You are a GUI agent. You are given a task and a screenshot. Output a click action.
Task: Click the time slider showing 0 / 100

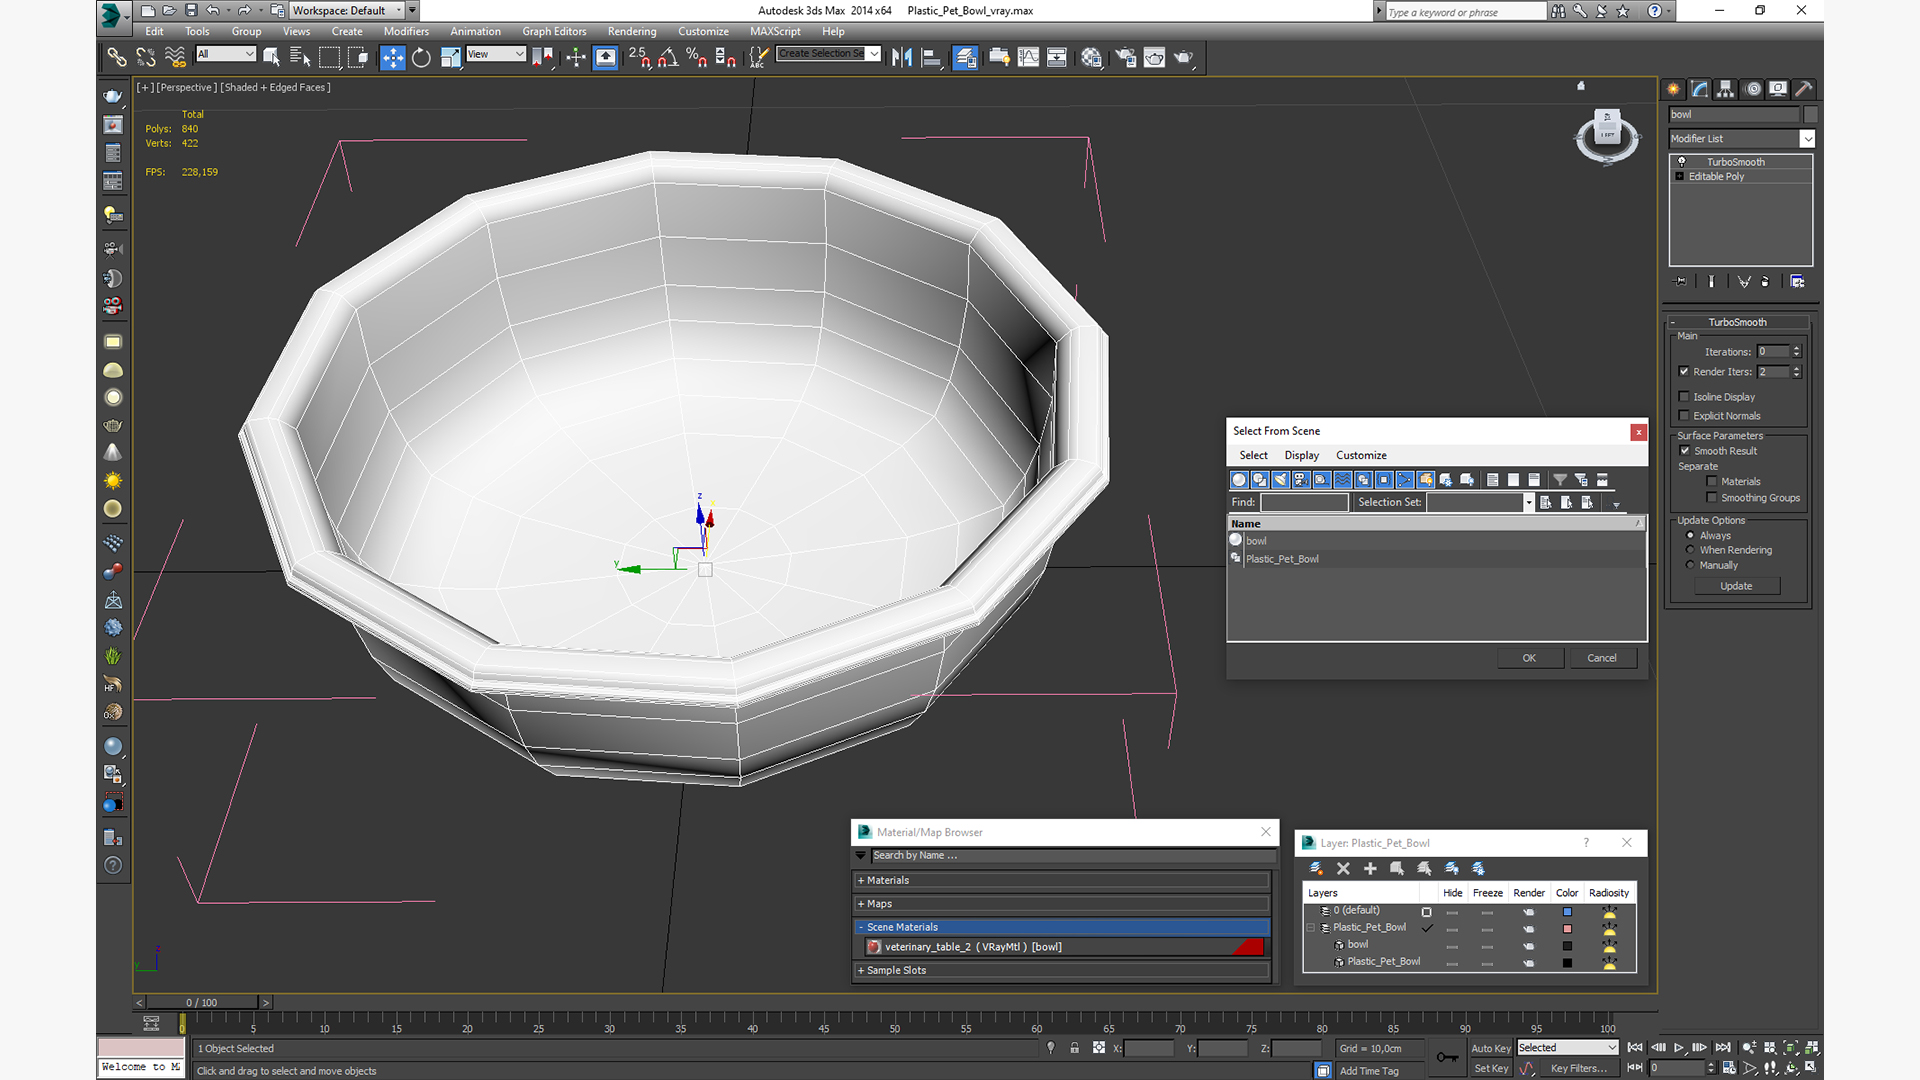[202, 1002]
